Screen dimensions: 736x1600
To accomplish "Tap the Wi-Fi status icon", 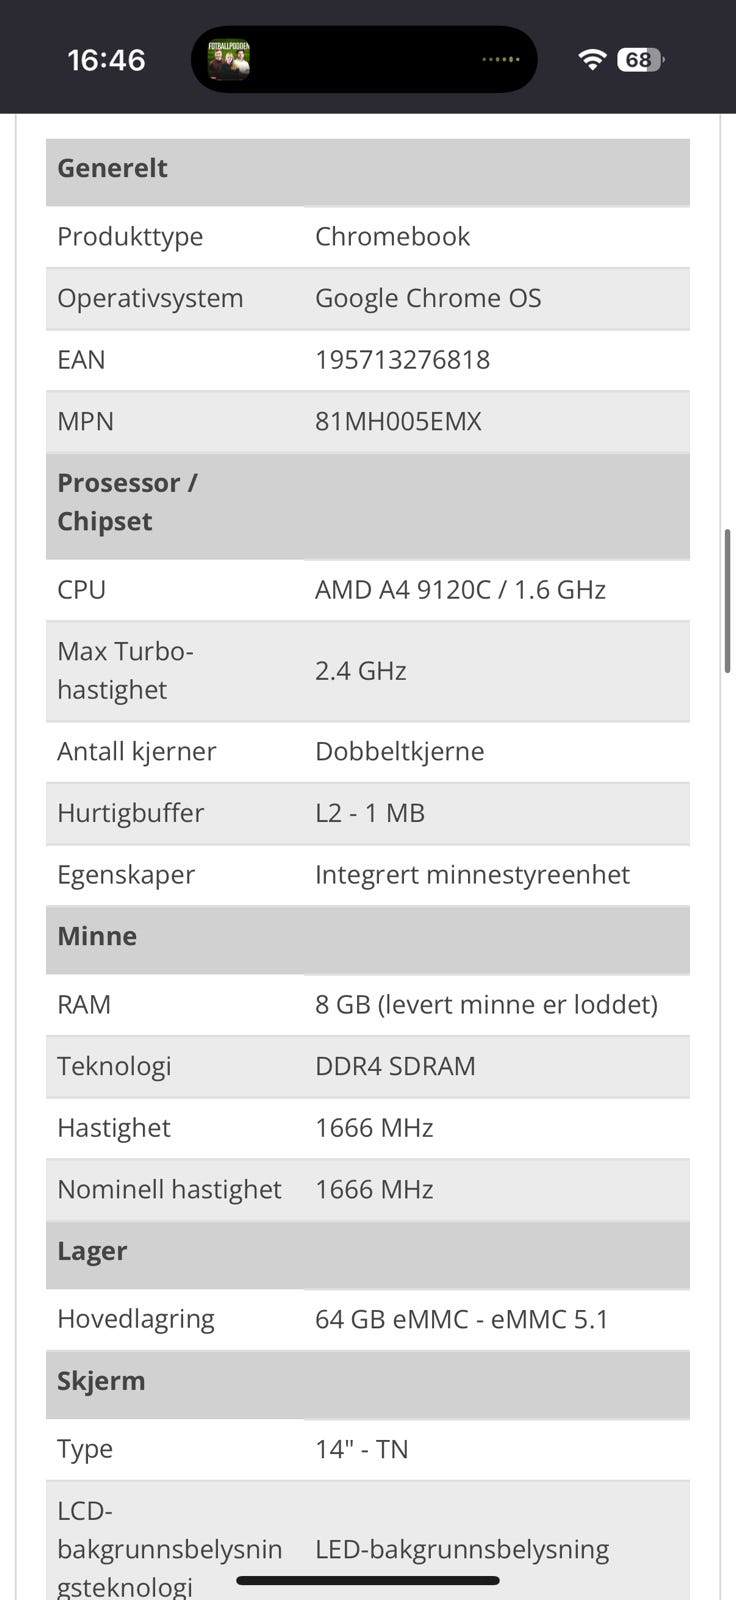I will [x=592, y=60].
